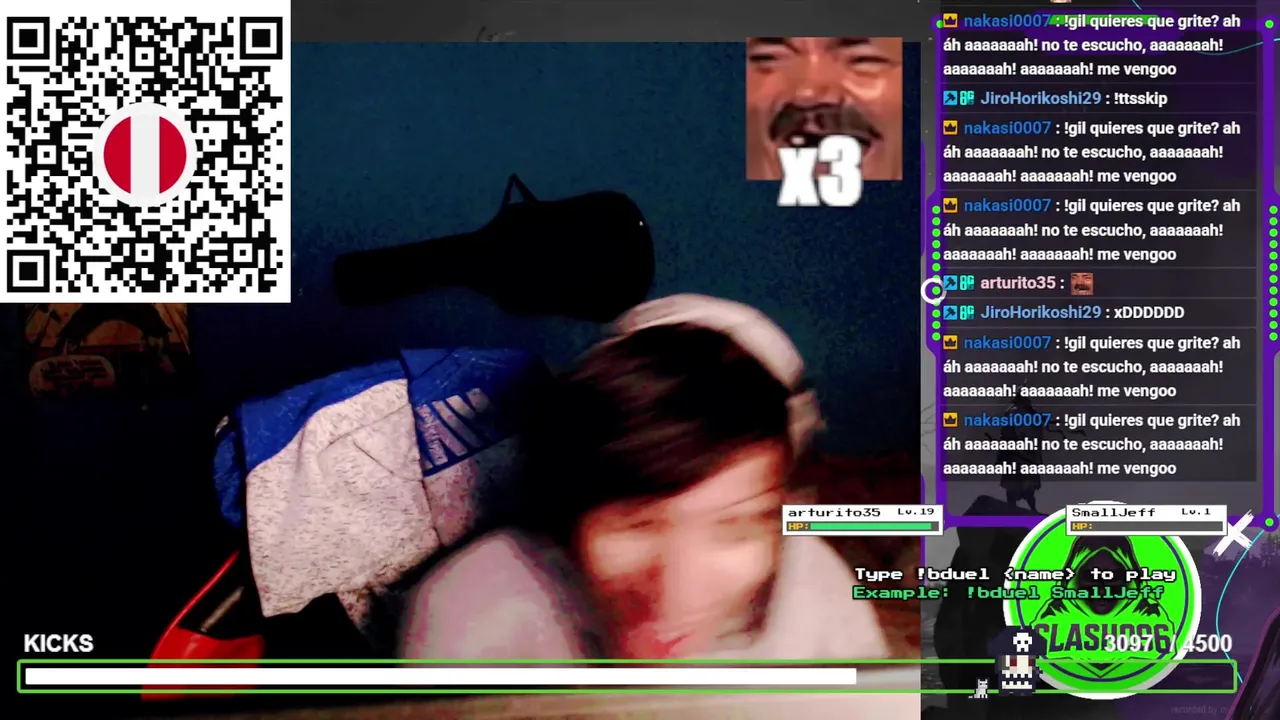Click the green hooded Slash logo
The image size is (1280, 720).
[1103, 600]
